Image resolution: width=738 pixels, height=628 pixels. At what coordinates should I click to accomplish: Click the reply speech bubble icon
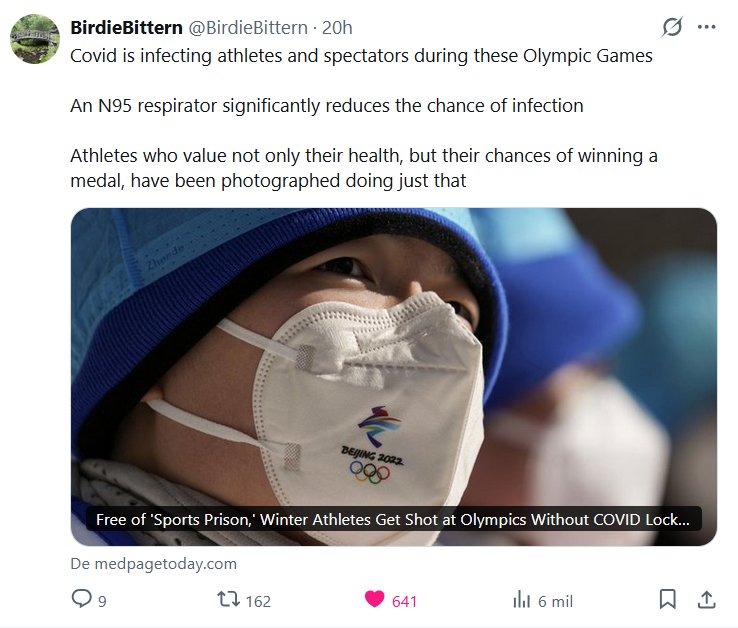click(82, 599)
